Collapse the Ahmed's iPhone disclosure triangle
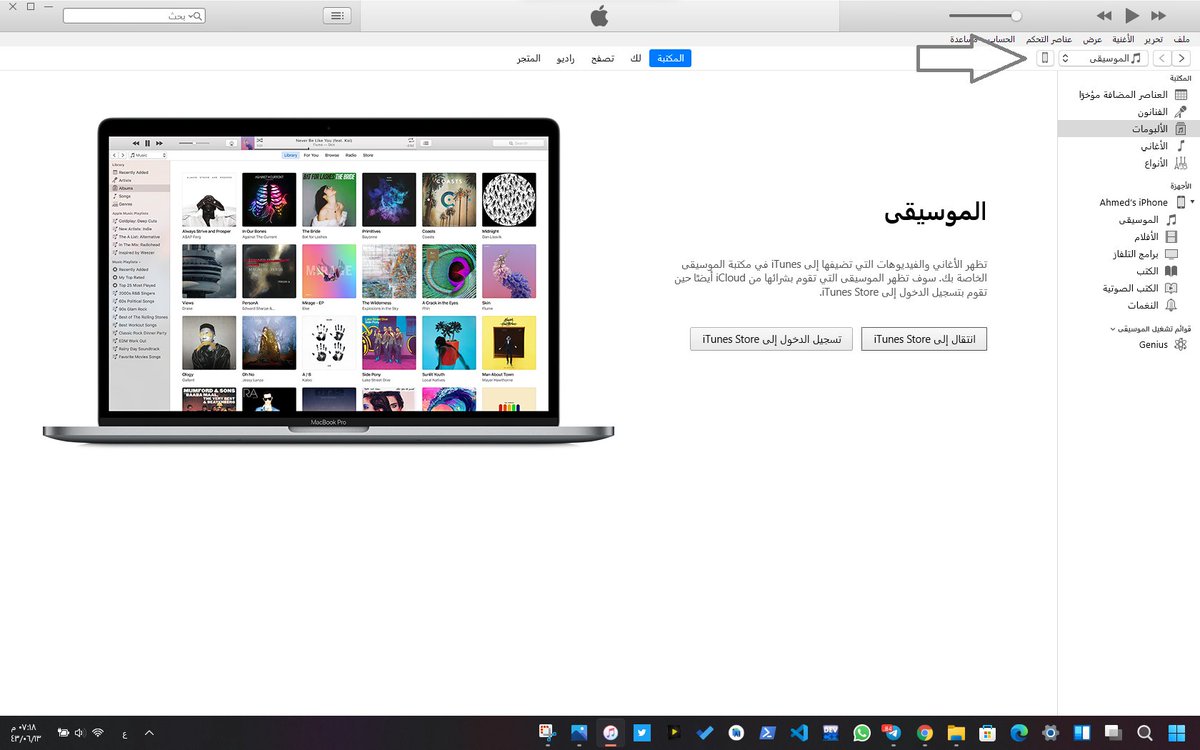Image resolution: width=1200 pixels, height=750 pixels. click(x=1192, y=202)
